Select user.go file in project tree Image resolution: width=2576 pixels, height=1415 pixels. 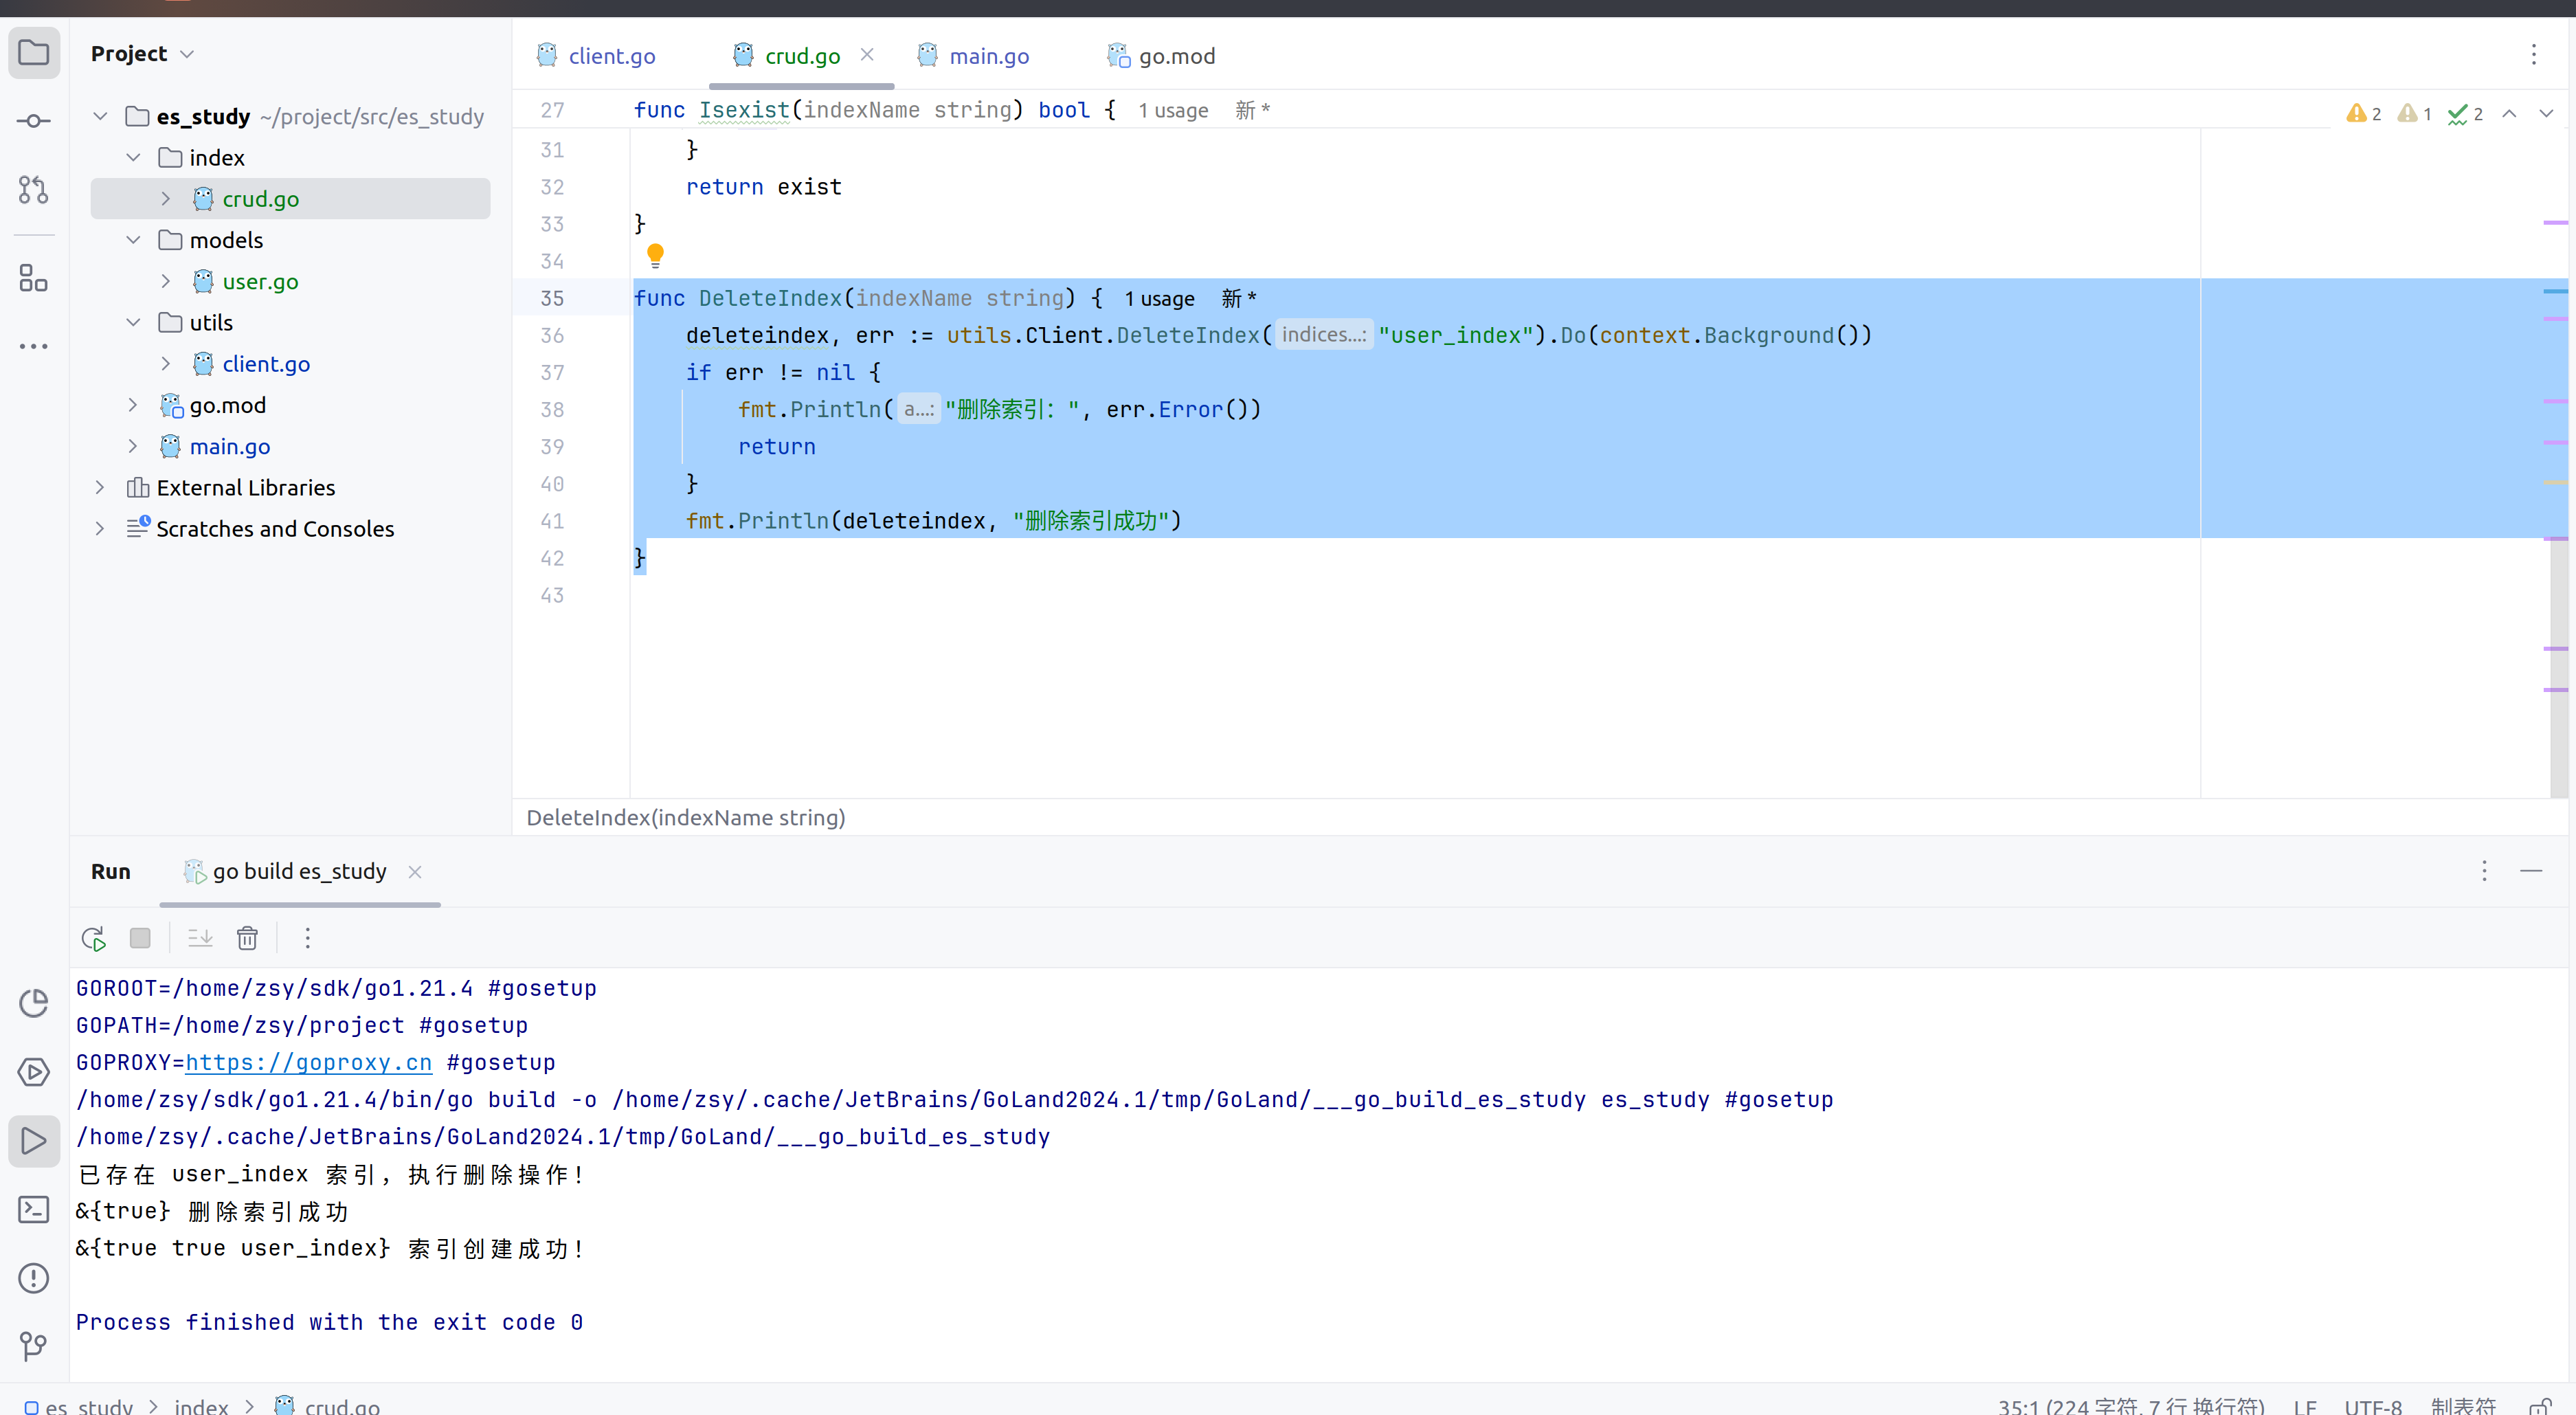tap(260, 282)
